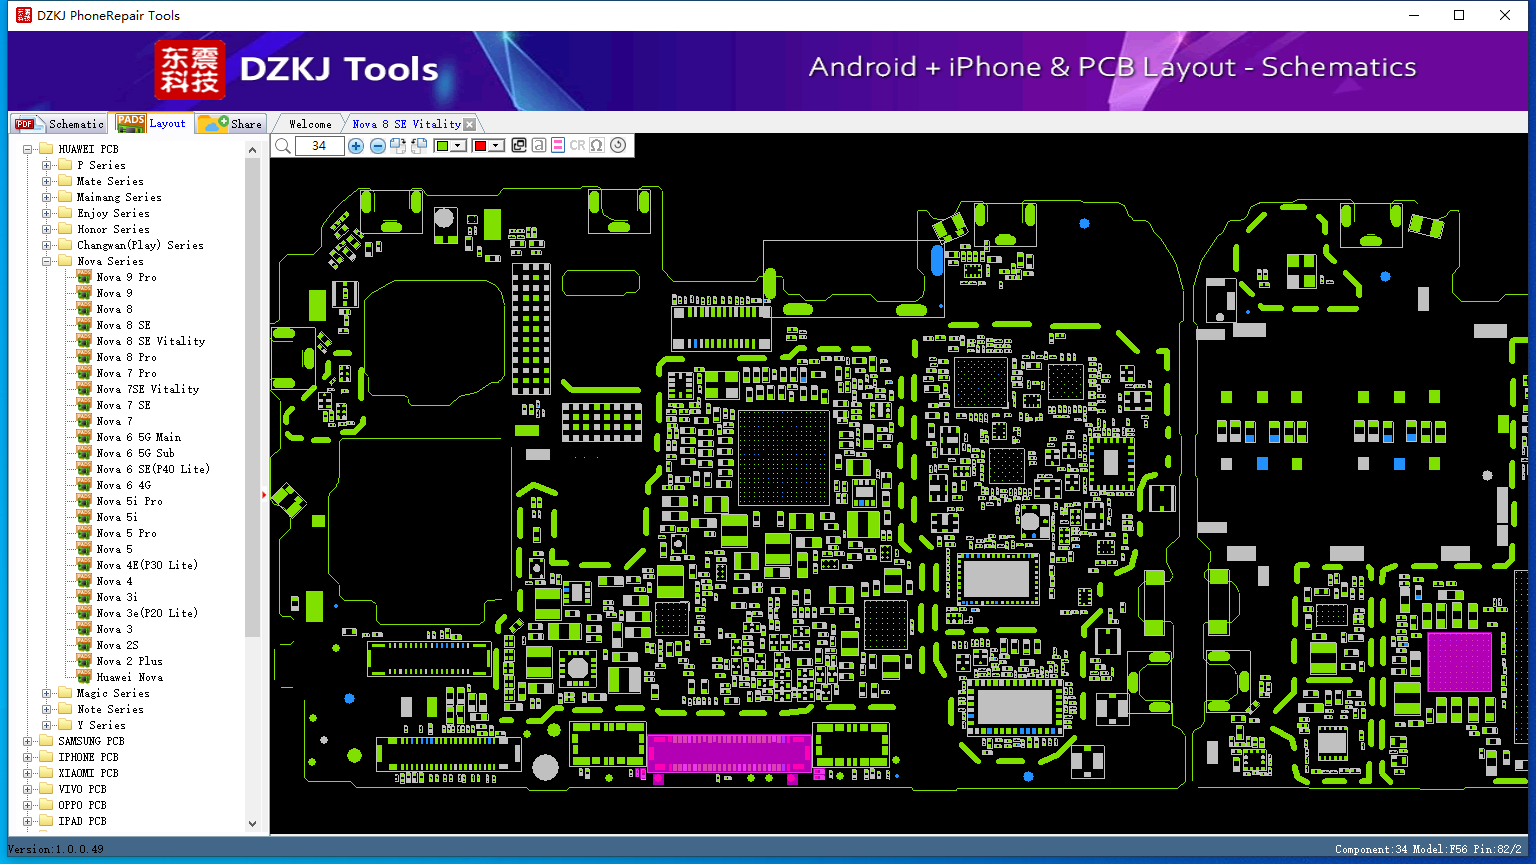Image resolution: width=1536 pixels, height=864 pixels.
Task: Click the board icon beside Nova 8
Action: click(x=85, y=309)
